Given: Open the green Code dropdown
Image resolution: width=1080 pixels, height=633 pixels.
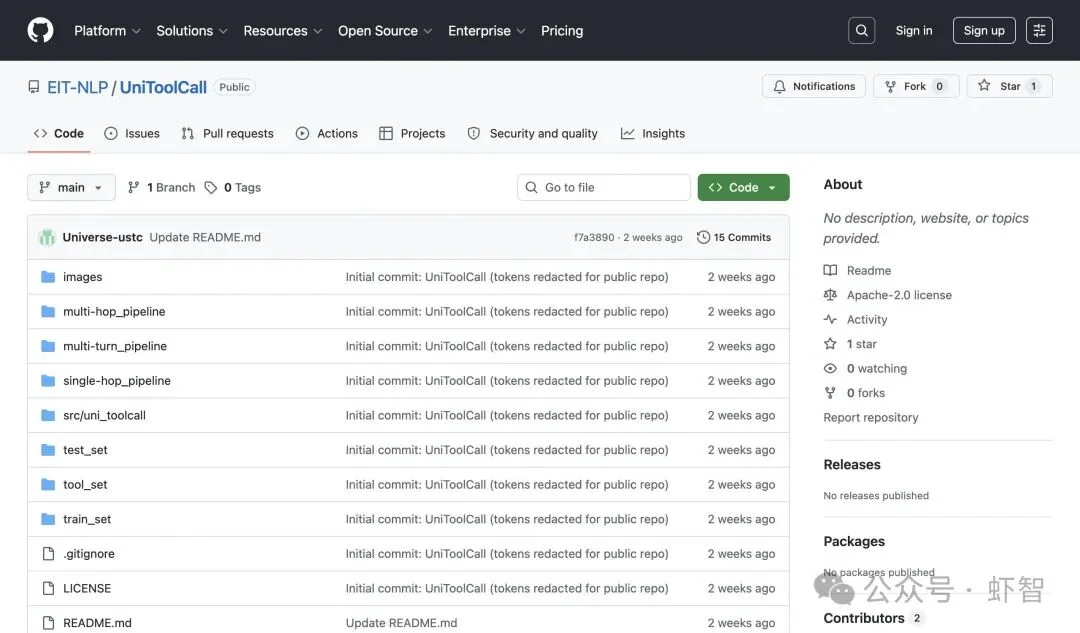Looking at the screenshot, I should pyautogui.click(x=743, y=188).
